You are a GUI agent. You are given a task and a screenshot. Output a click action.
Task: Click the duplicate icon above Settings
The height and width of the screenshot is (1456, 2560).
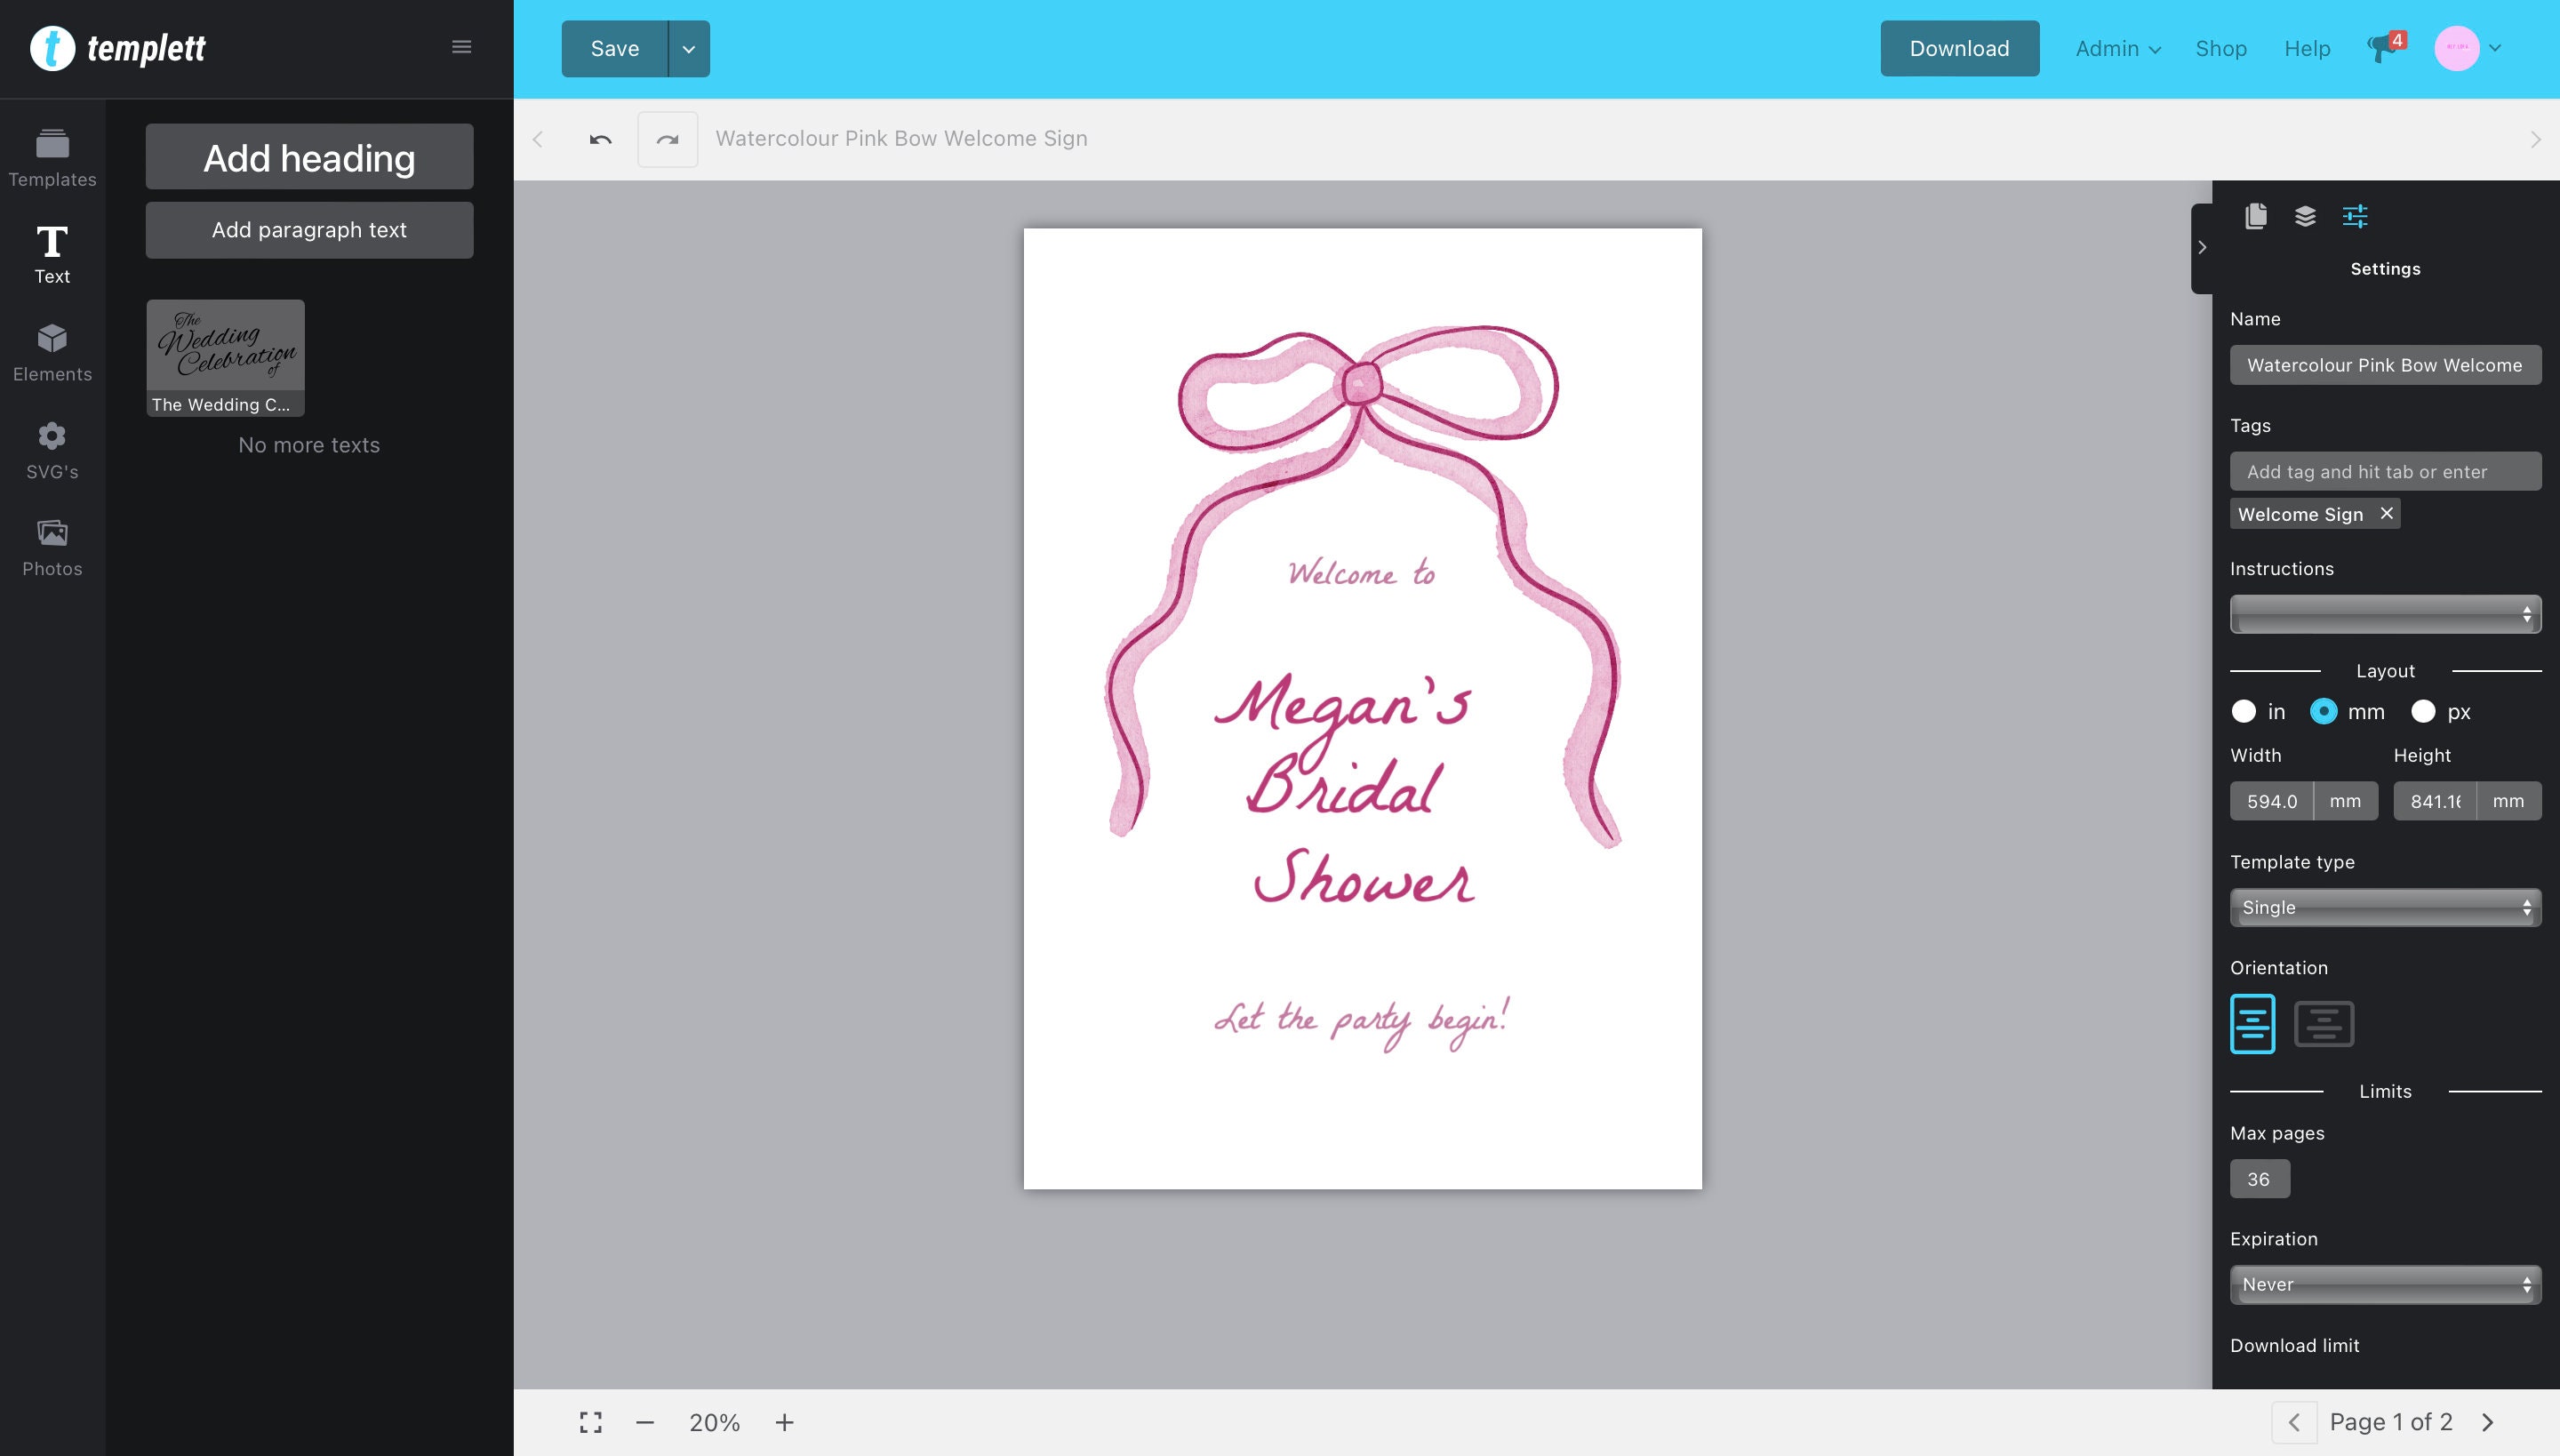(2256, 216)
